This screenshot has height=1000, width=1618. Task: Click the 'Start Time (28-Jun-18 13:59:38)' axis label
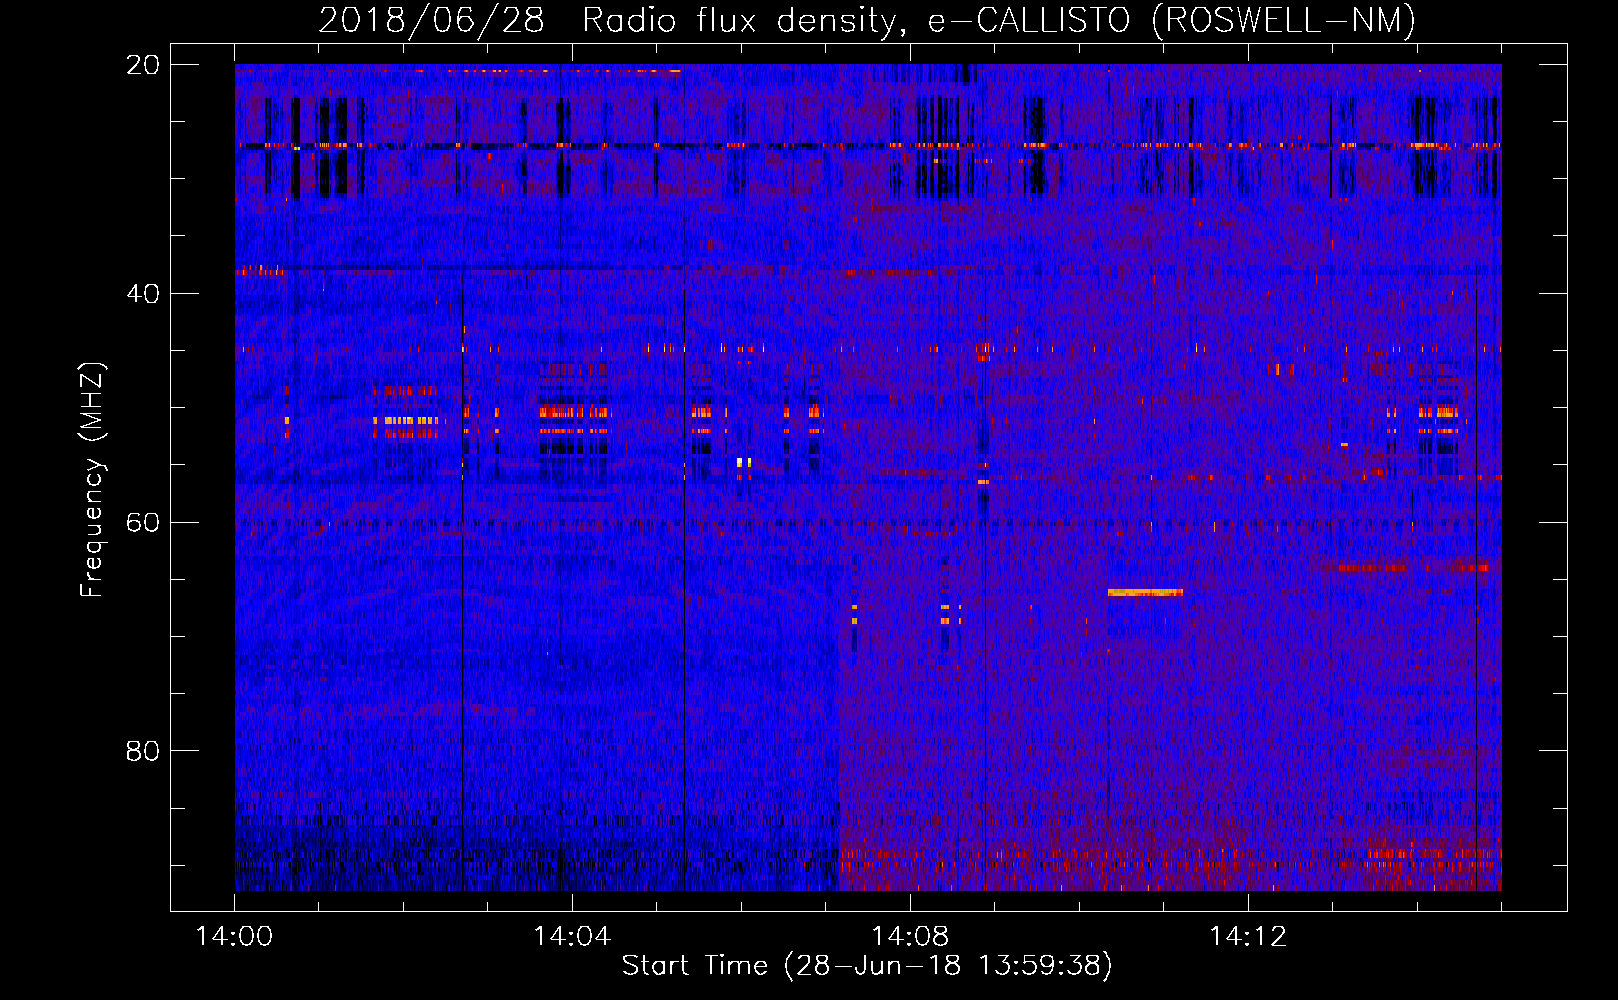[867, 966]
